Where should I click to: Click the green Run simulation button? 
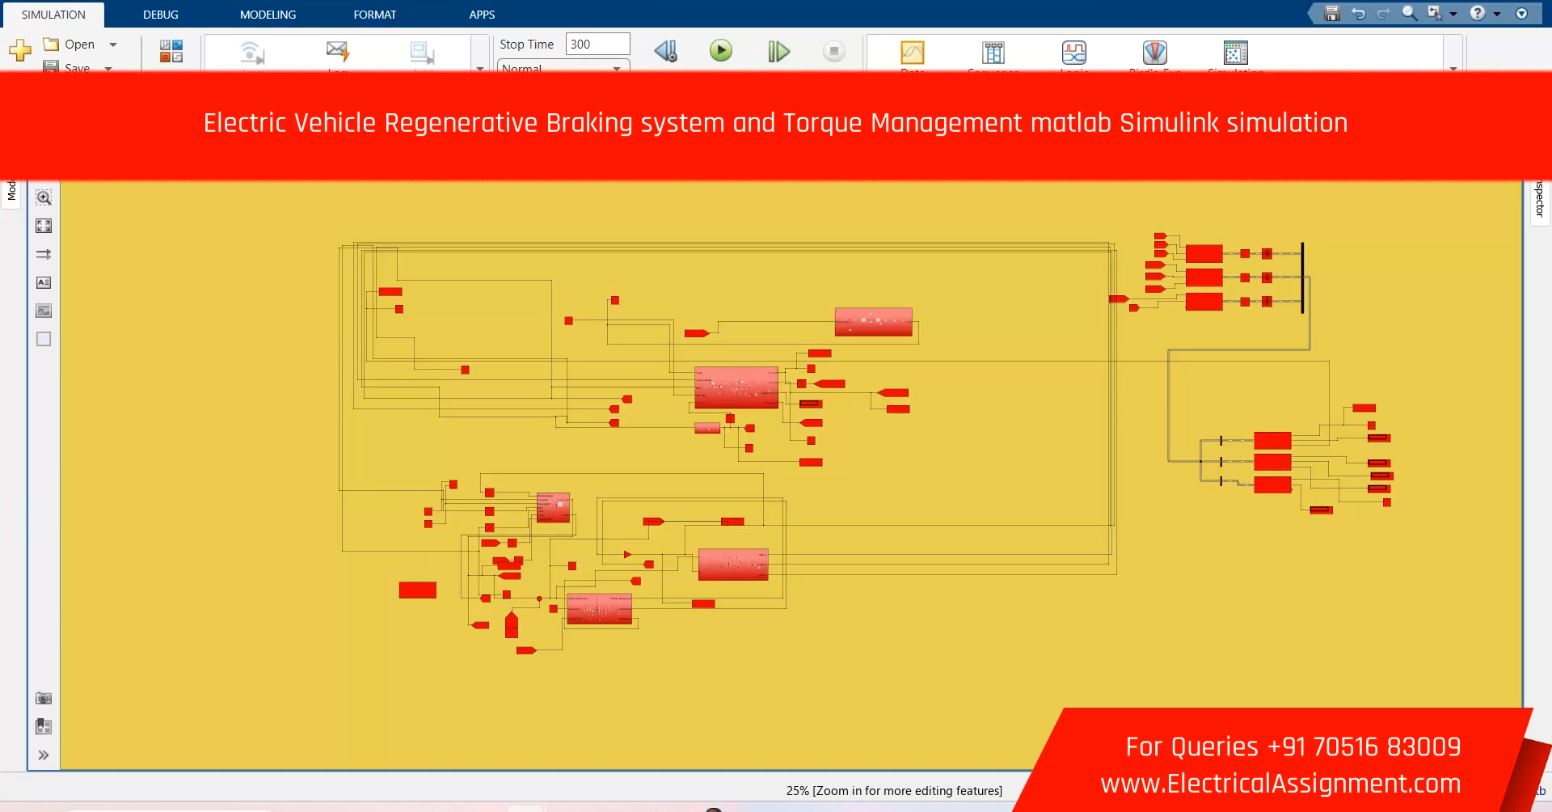[720, 51]
